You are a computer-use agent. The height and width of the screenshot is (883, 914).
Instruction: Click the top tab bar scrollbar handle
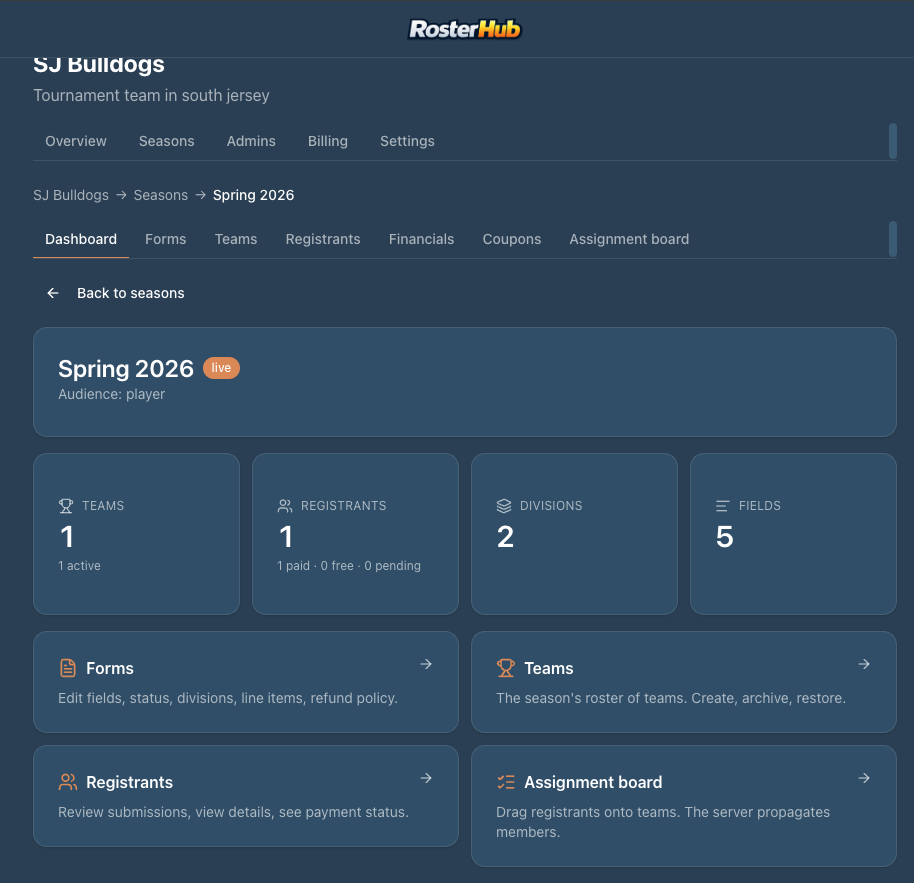coord(892,140)
